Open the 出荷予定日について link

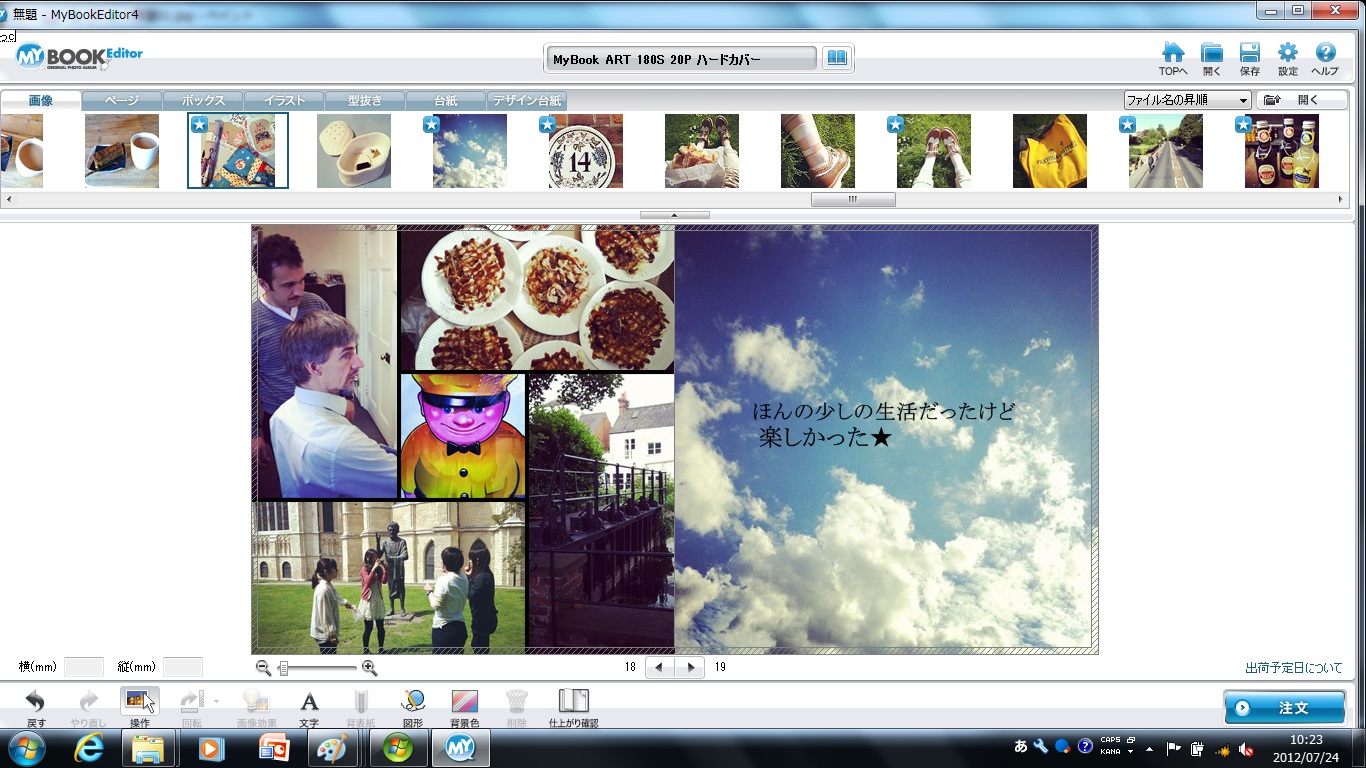click(x=1293, y=668)
